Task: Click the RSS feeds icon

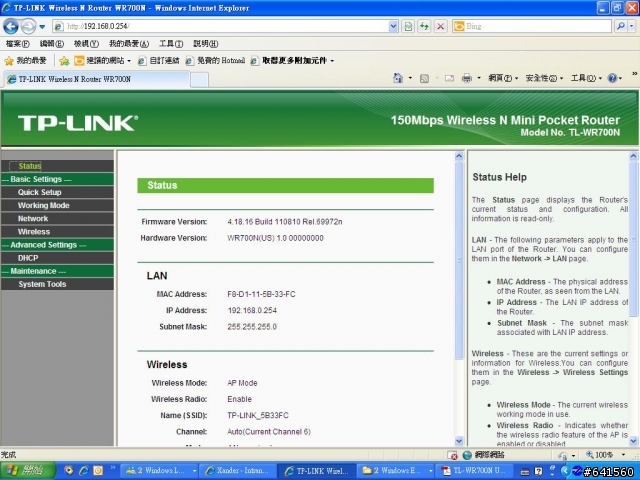Action: click(x=424, y=78)
